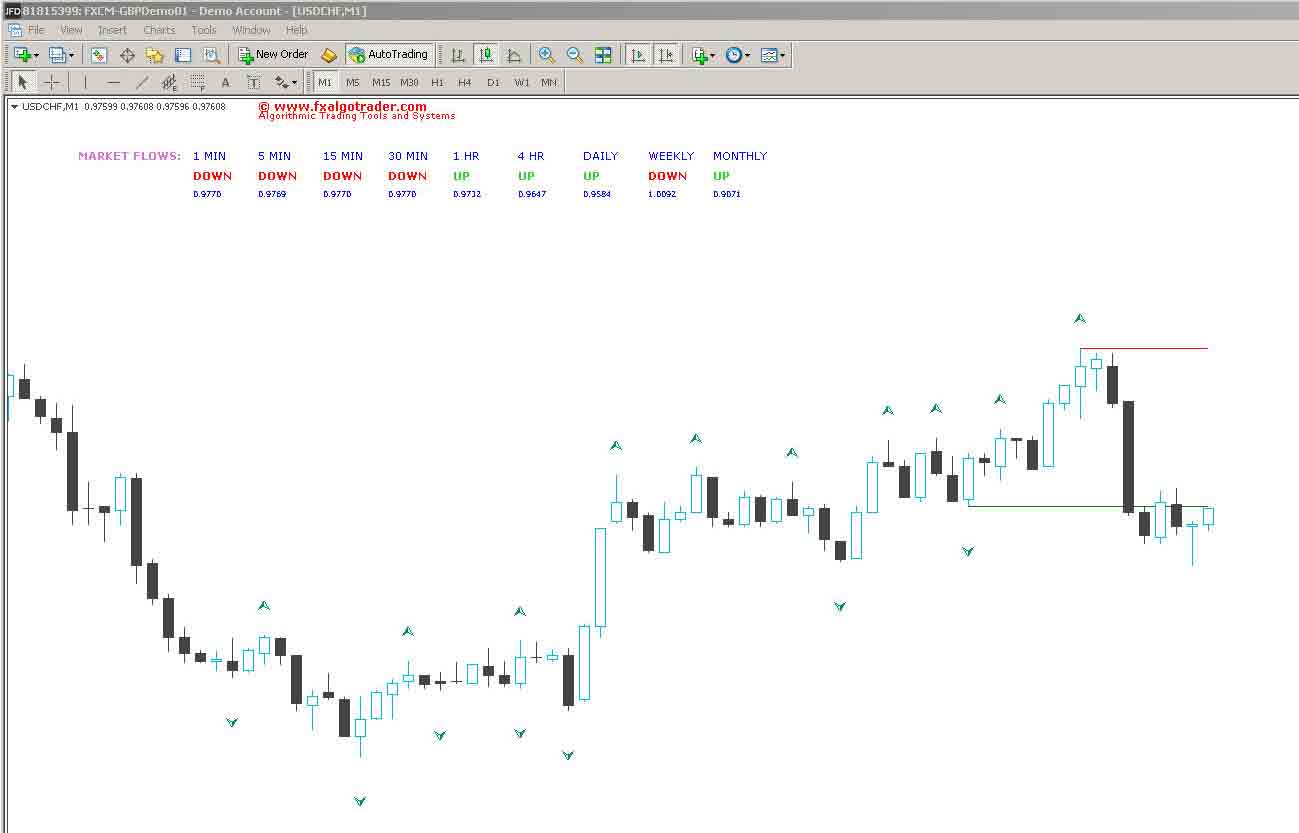
Task: Select the Trendline drawing tool
Action: 142,82
